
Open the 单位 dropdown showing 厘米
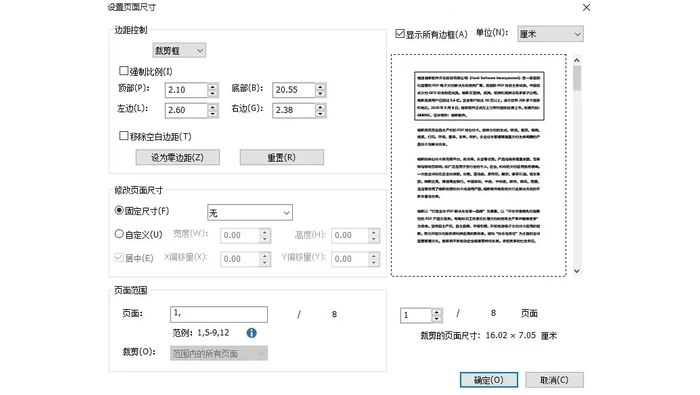pyautogui.click(x=550, y=34)
